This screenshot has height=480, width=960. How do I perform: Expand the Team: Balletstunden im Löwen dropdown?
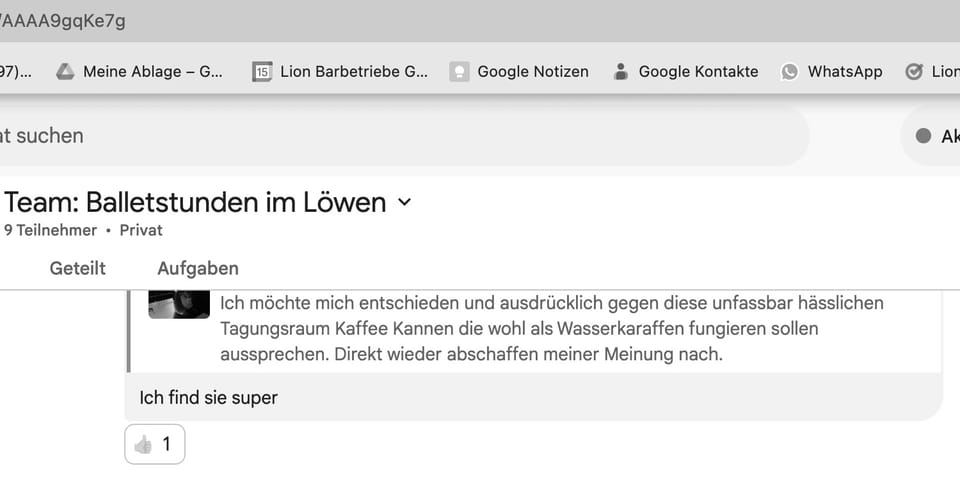click(x=405, y=202)
